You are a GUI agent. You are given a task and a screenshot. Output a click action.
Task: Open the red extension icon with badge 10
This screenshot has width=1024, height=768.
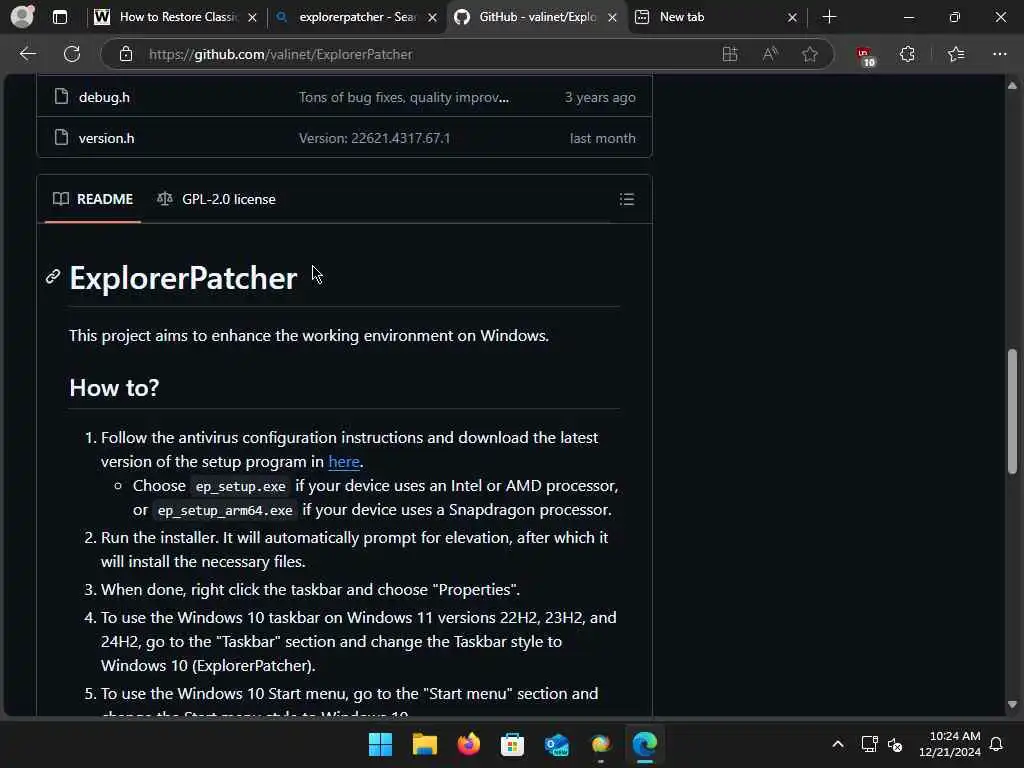point(865,56)
